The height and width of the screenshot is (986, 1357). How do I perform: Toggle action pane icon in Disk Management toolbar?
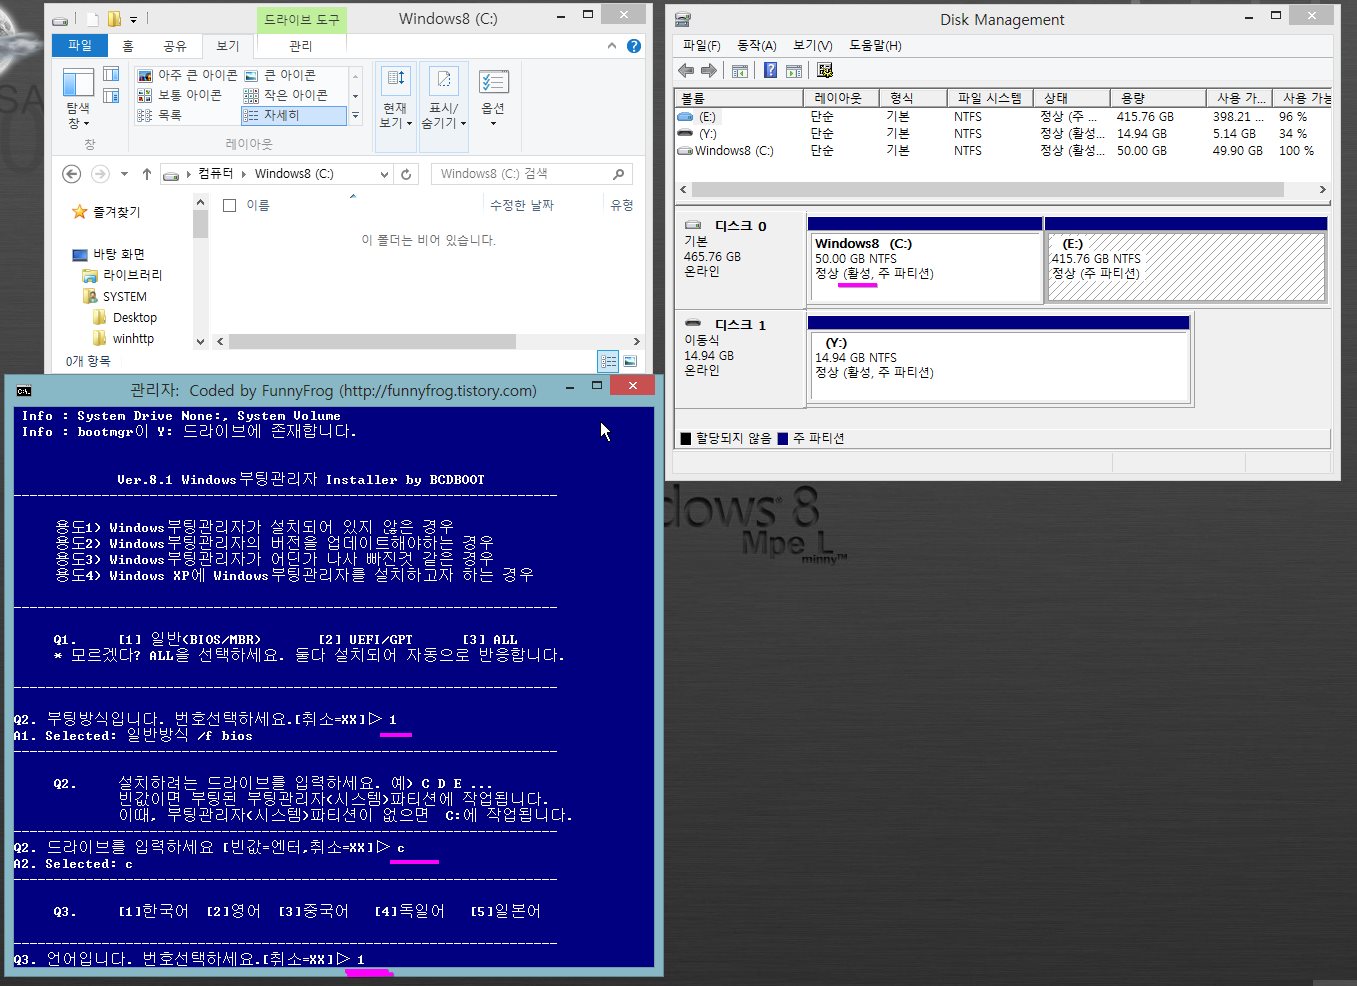[794, 71]
